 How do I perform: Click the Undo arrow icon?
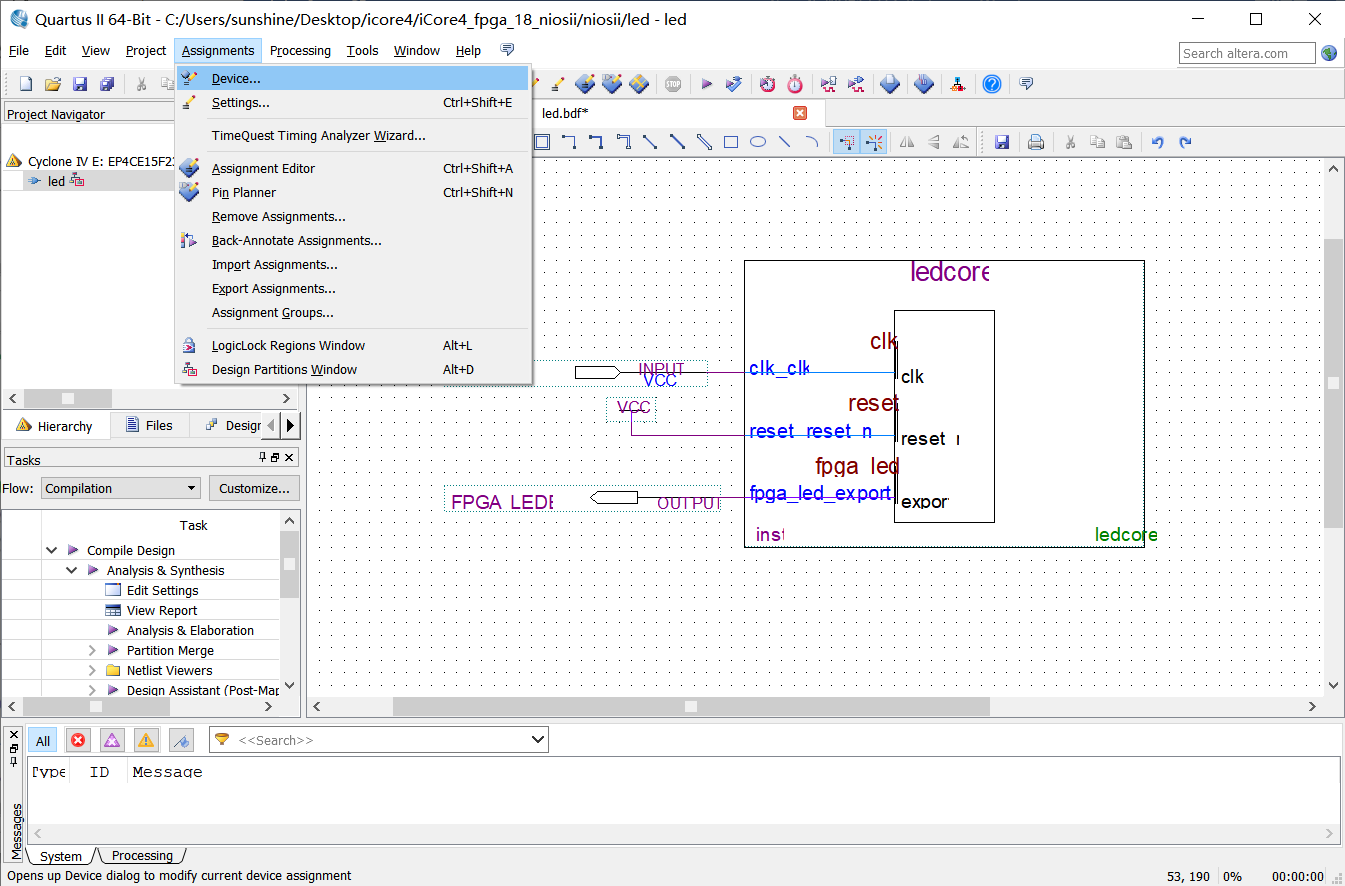click(1157, 142)
